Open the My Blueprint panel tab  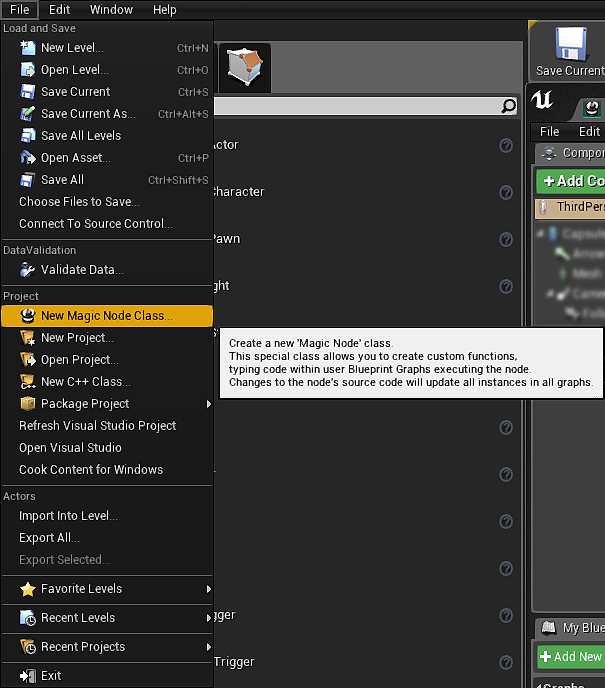(x=572, y=628)
